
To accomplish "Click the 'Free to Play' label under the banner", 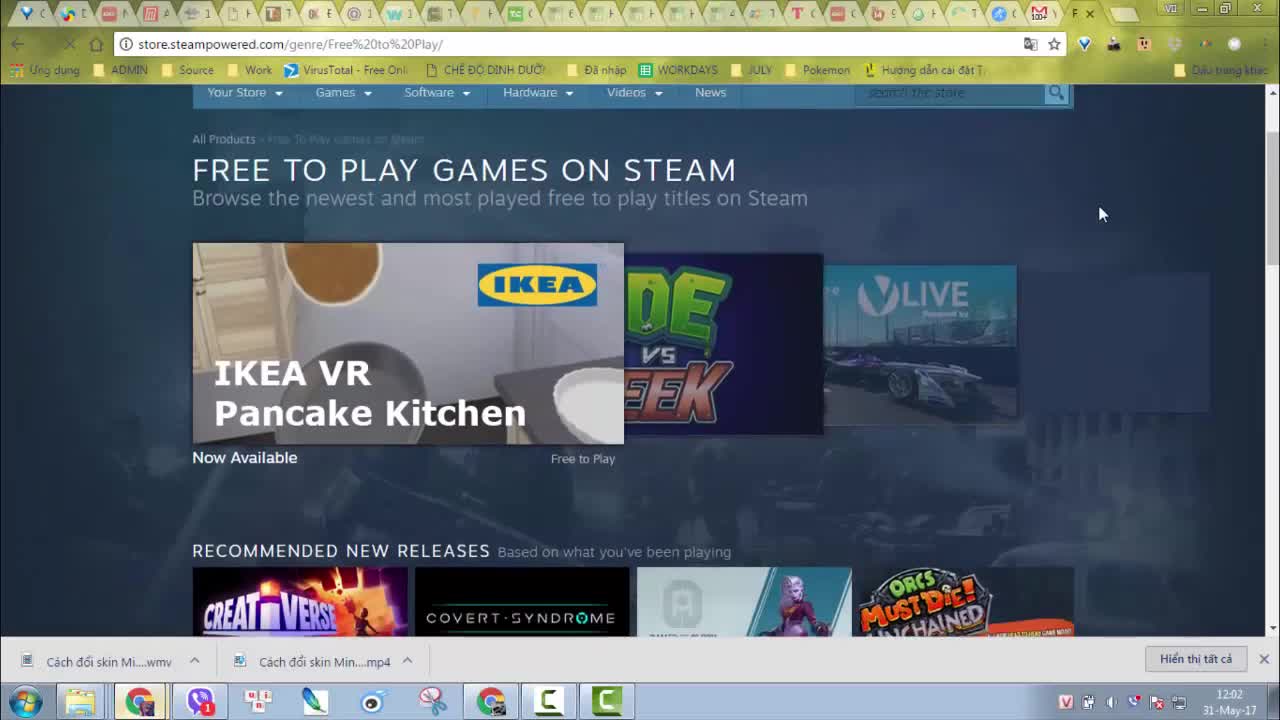I will point(583,459).
